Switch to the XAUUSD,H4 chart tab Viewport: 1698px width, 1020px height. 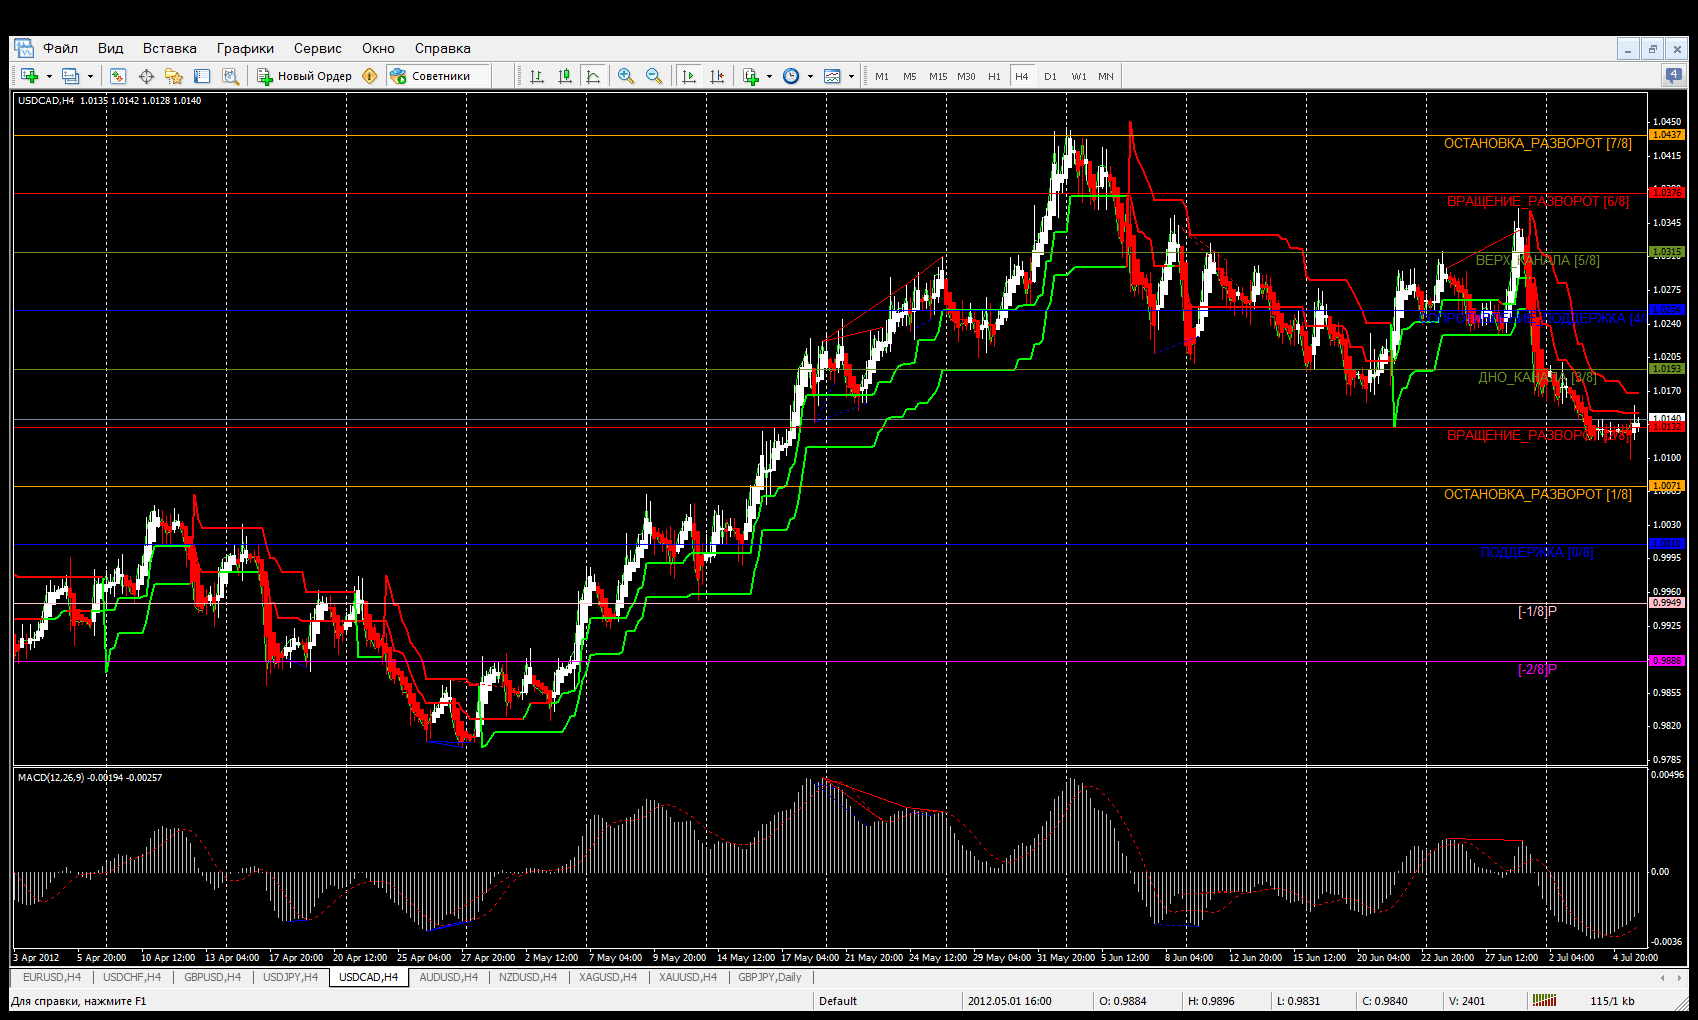click(x=688, y=977)
